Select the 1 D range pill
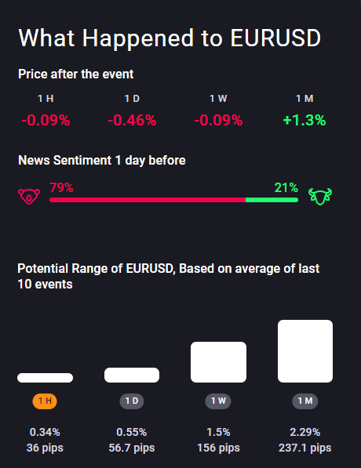 point(132,401)
